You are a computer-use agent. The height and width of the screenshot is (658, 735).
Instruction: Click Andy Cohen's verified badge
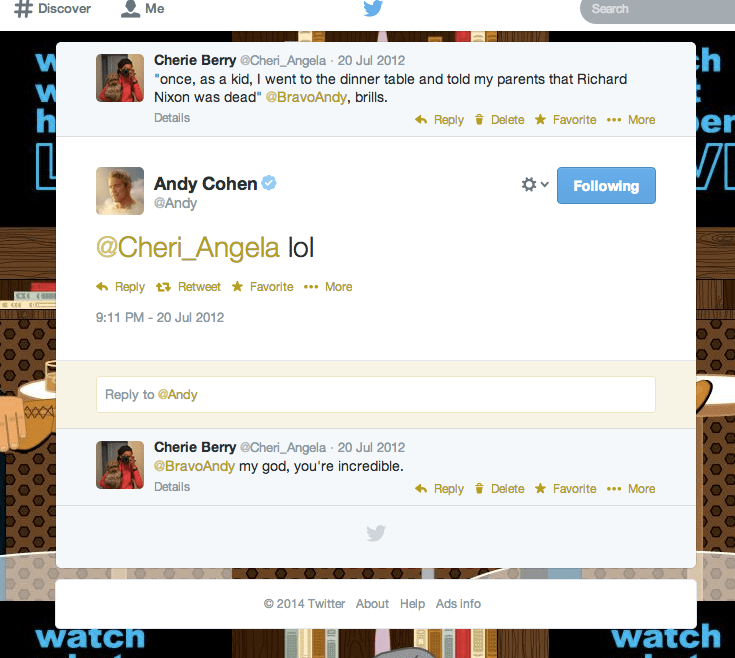[269, 183]
